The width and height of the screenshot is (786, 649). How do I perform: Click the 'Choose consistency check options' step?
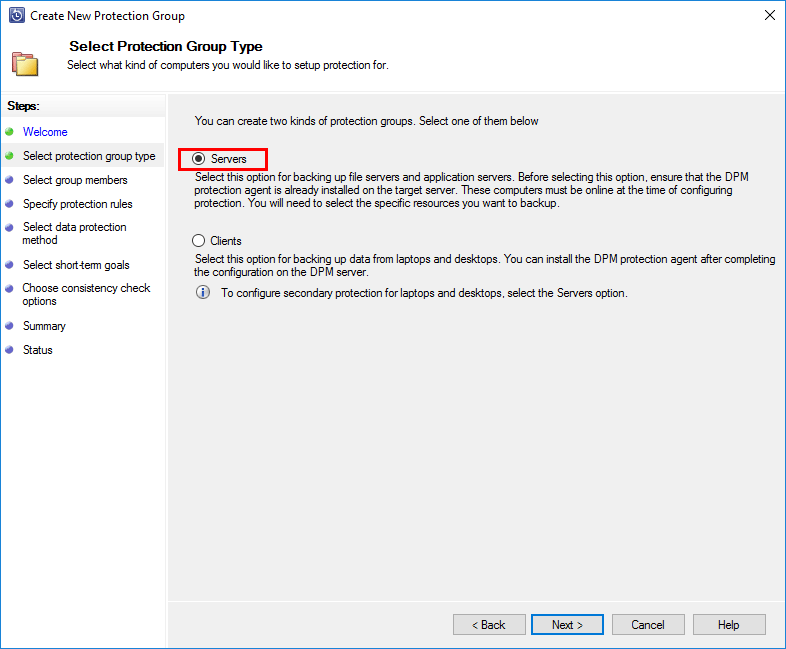pos(86,294)
